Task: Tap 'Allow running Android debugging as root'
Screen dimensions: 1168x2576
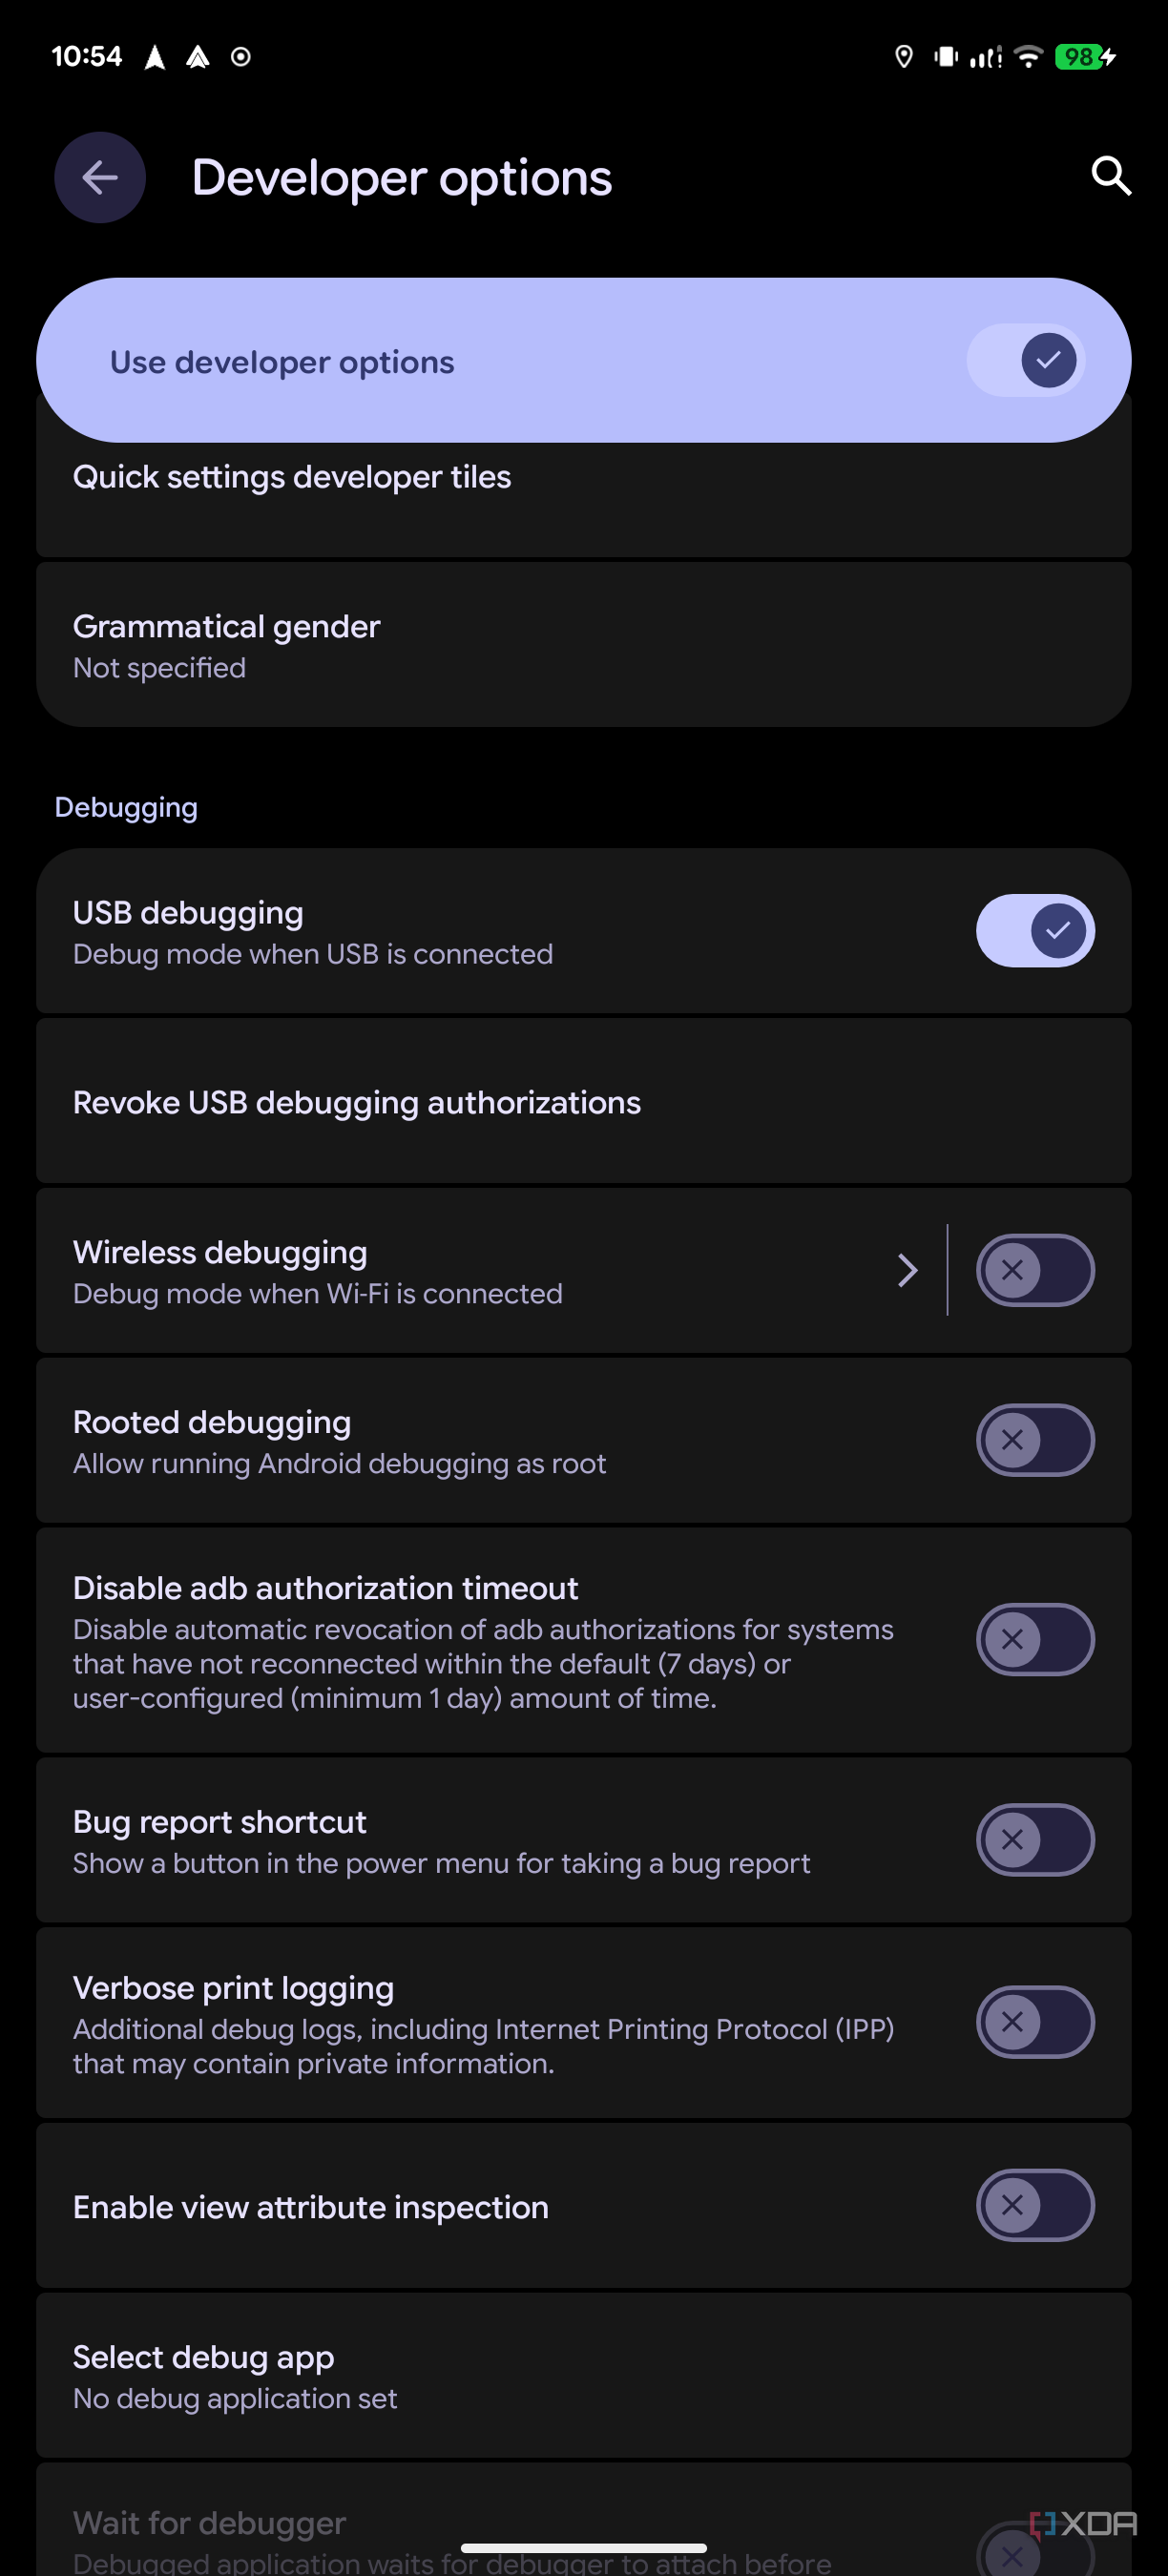Action: point(339,1463)
